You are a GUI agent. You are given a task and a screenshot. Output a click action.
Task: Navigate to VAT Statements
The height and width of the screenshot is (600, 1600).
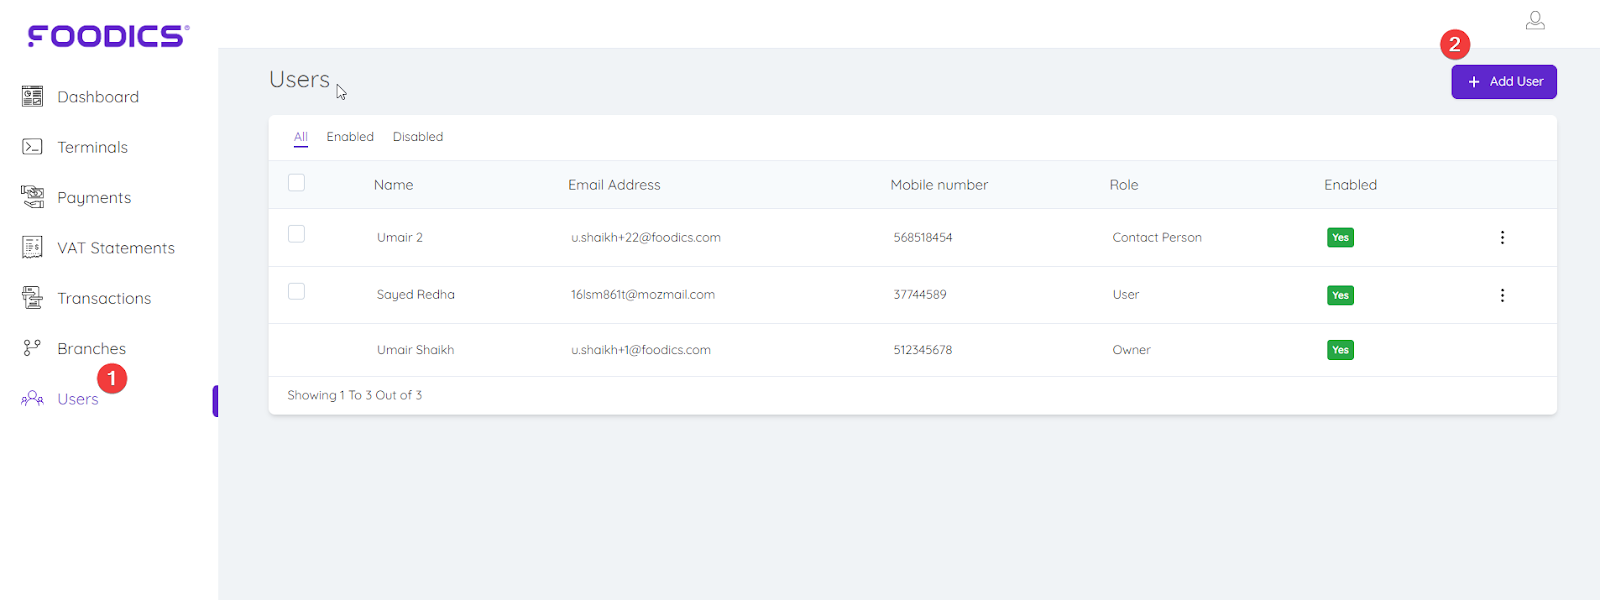(116, 248)
